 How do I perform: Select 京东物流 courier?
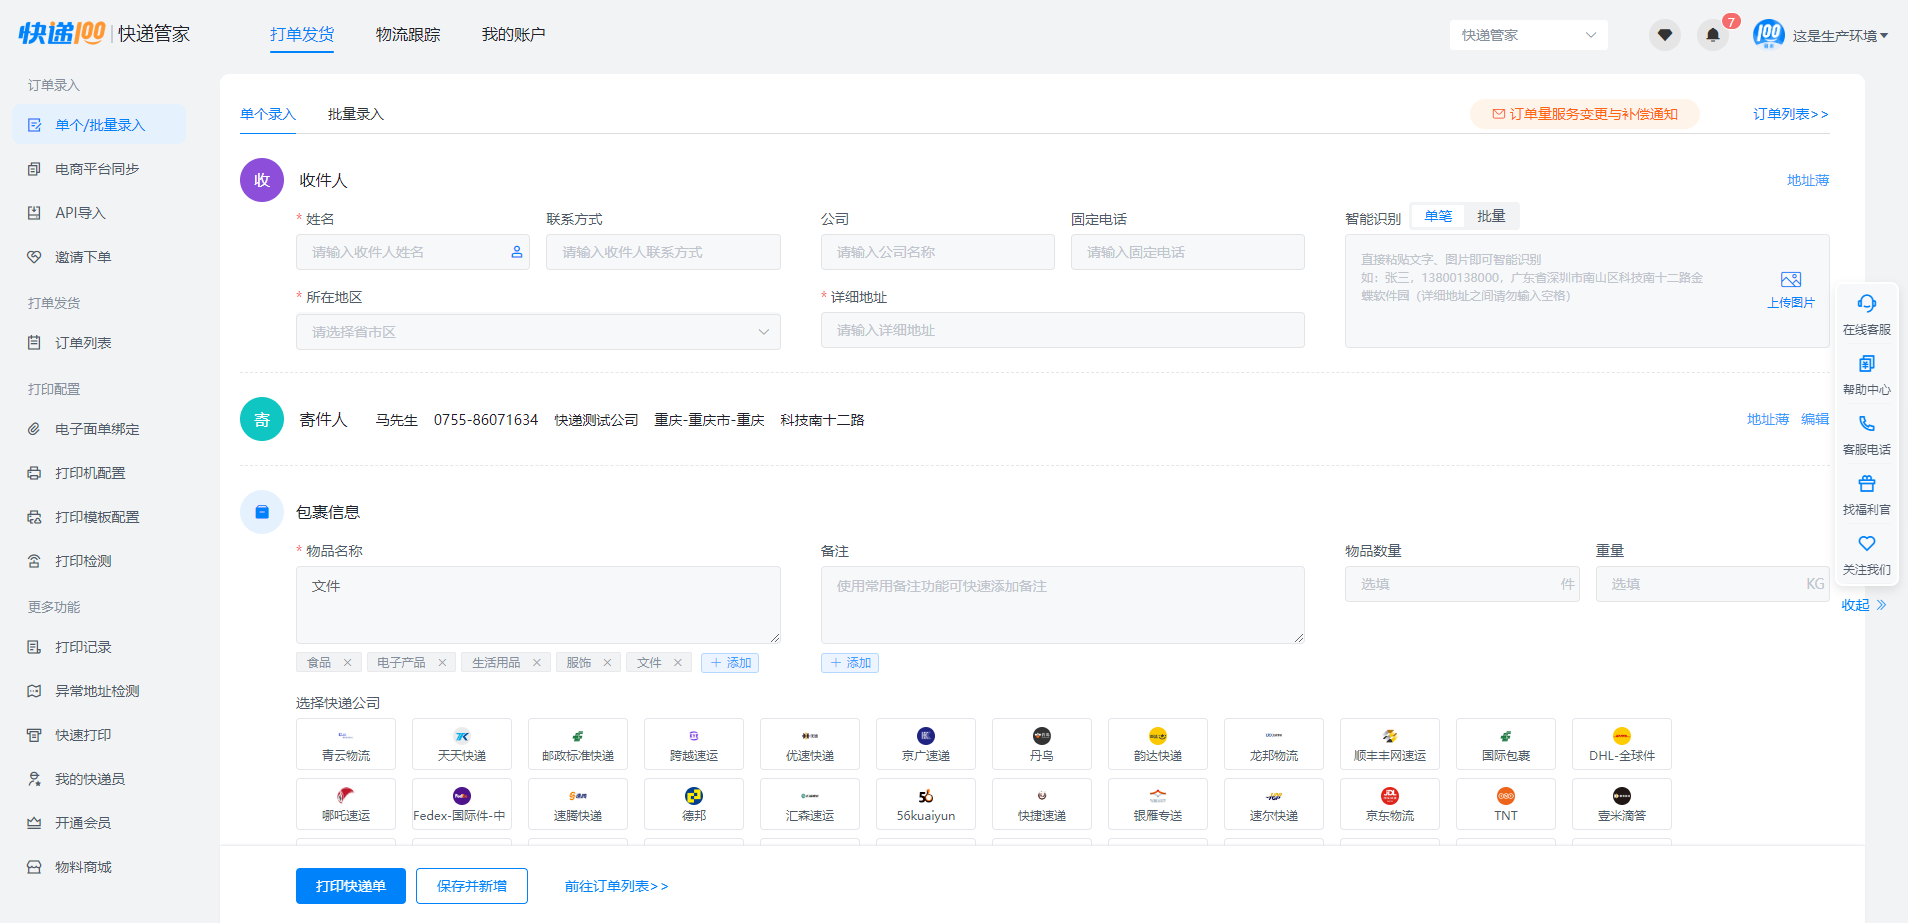tap(1390, 804)
